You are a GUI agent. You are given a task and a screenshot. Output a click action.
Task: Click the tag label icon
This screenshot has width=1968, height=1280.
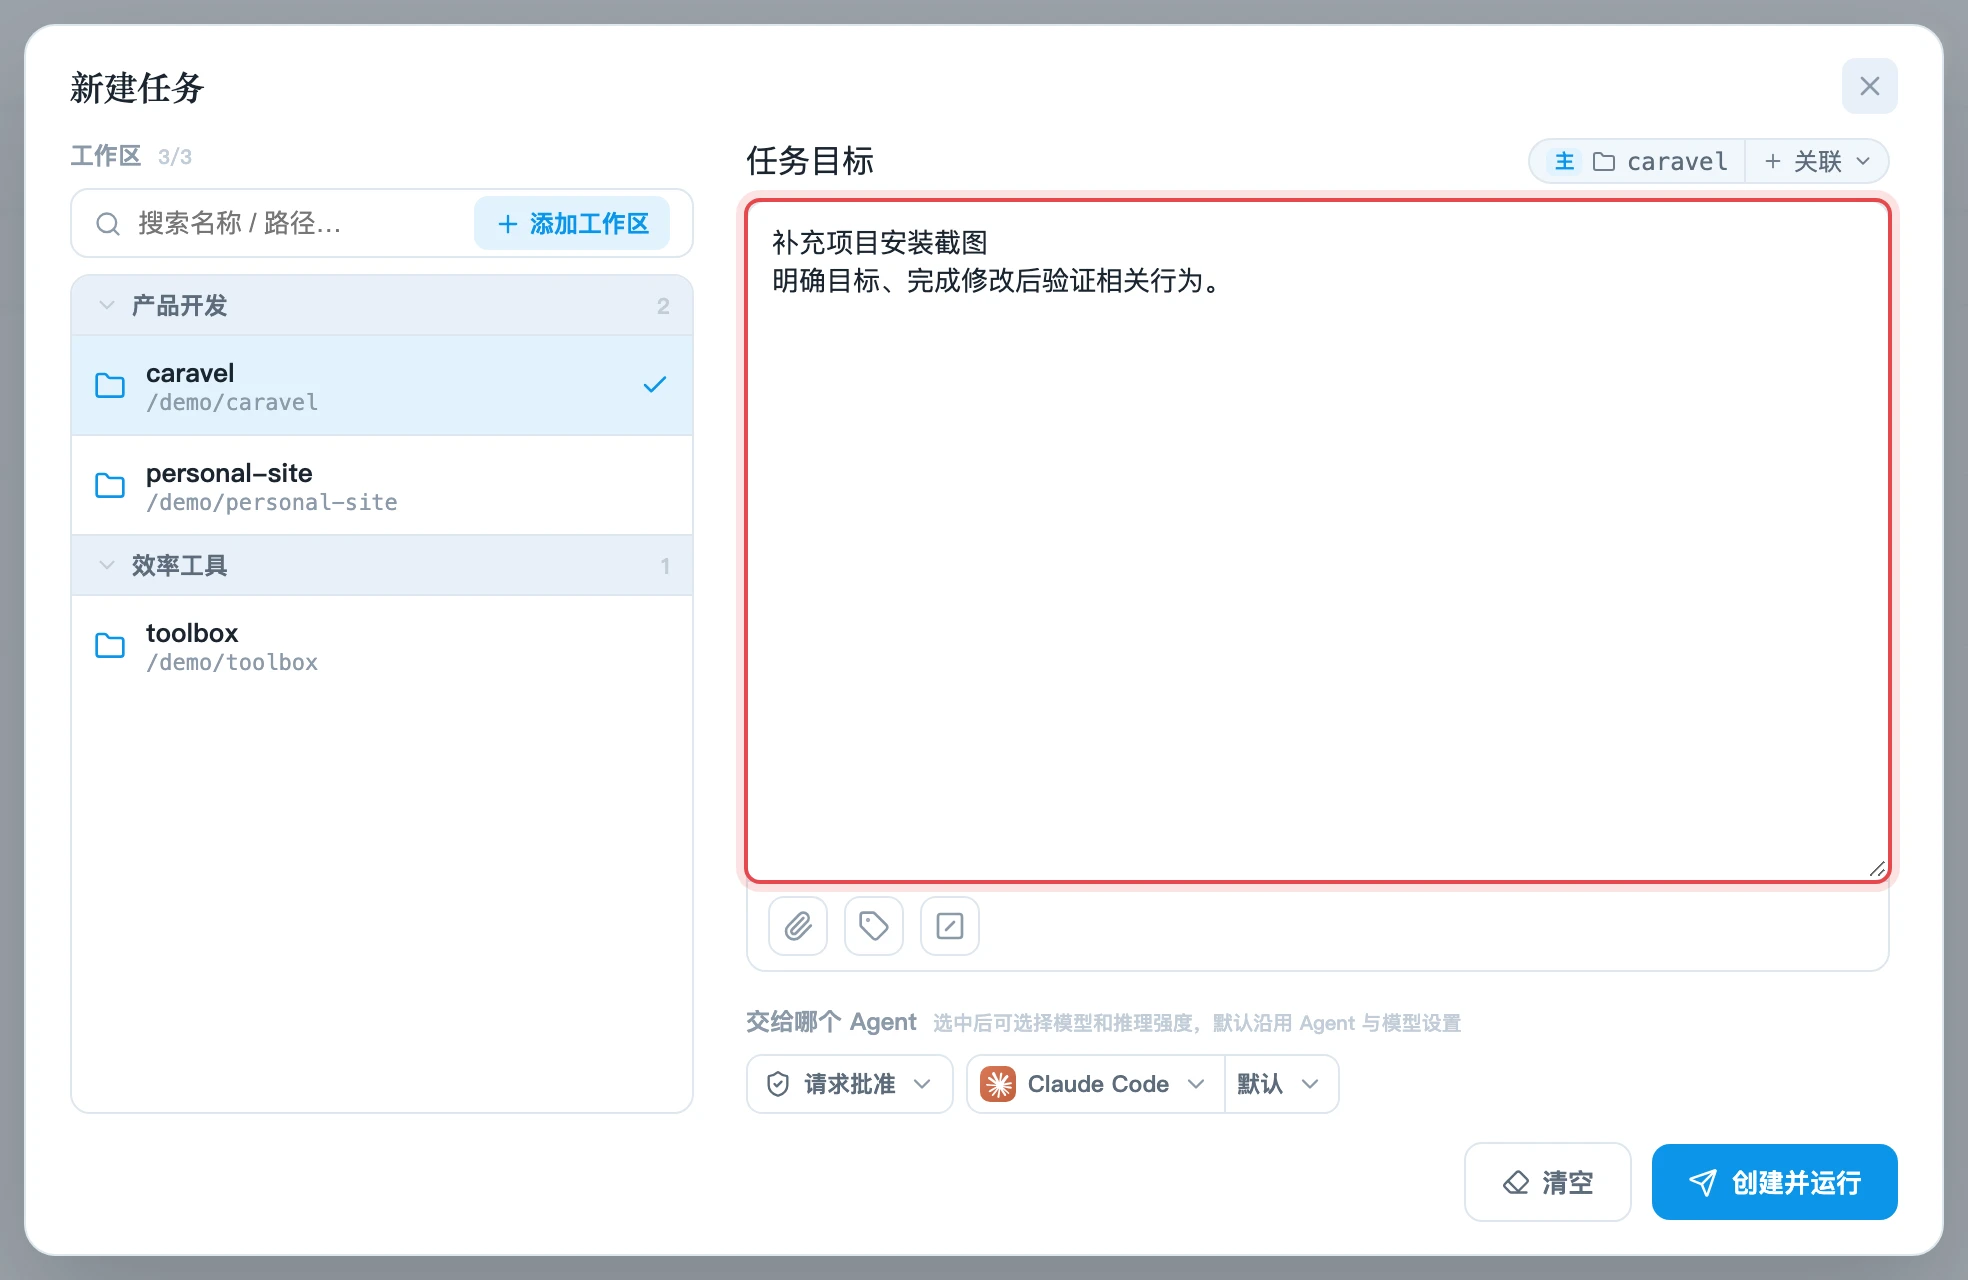click(874, 926)
